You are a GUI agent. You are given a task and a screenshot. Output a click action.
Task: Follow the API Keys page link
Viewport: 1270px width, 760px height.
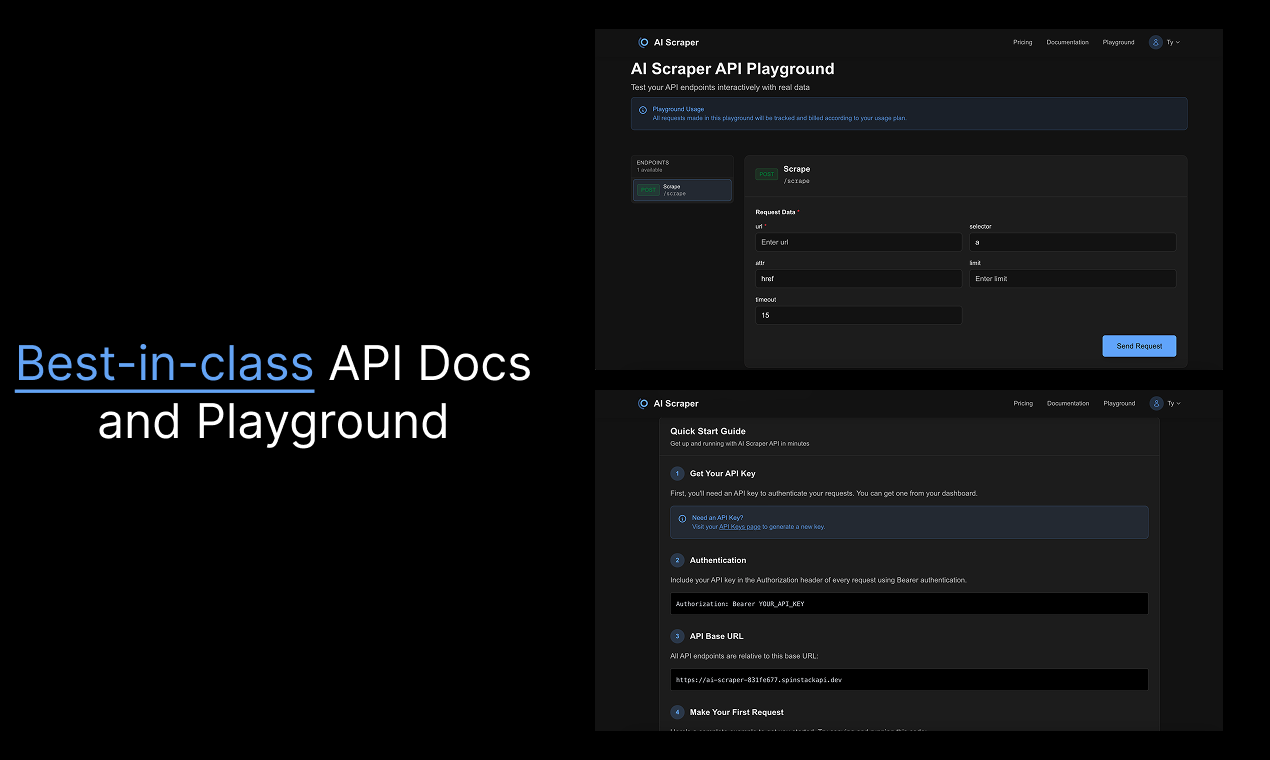coord(740,526)
